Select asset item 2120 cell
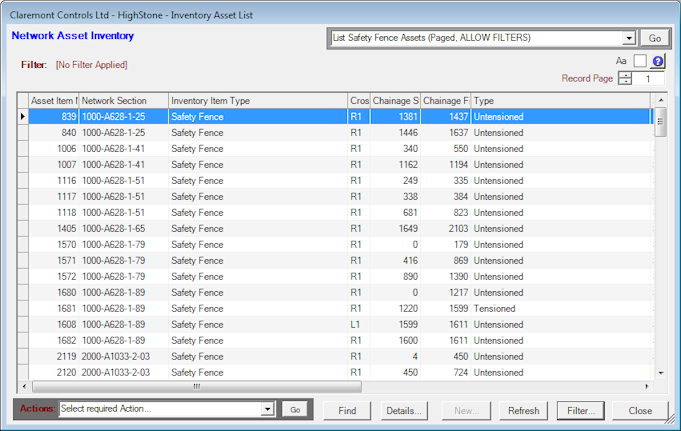The height and width of the screenshot is (431, 681). pyautogui.click(x=54, y=372)
